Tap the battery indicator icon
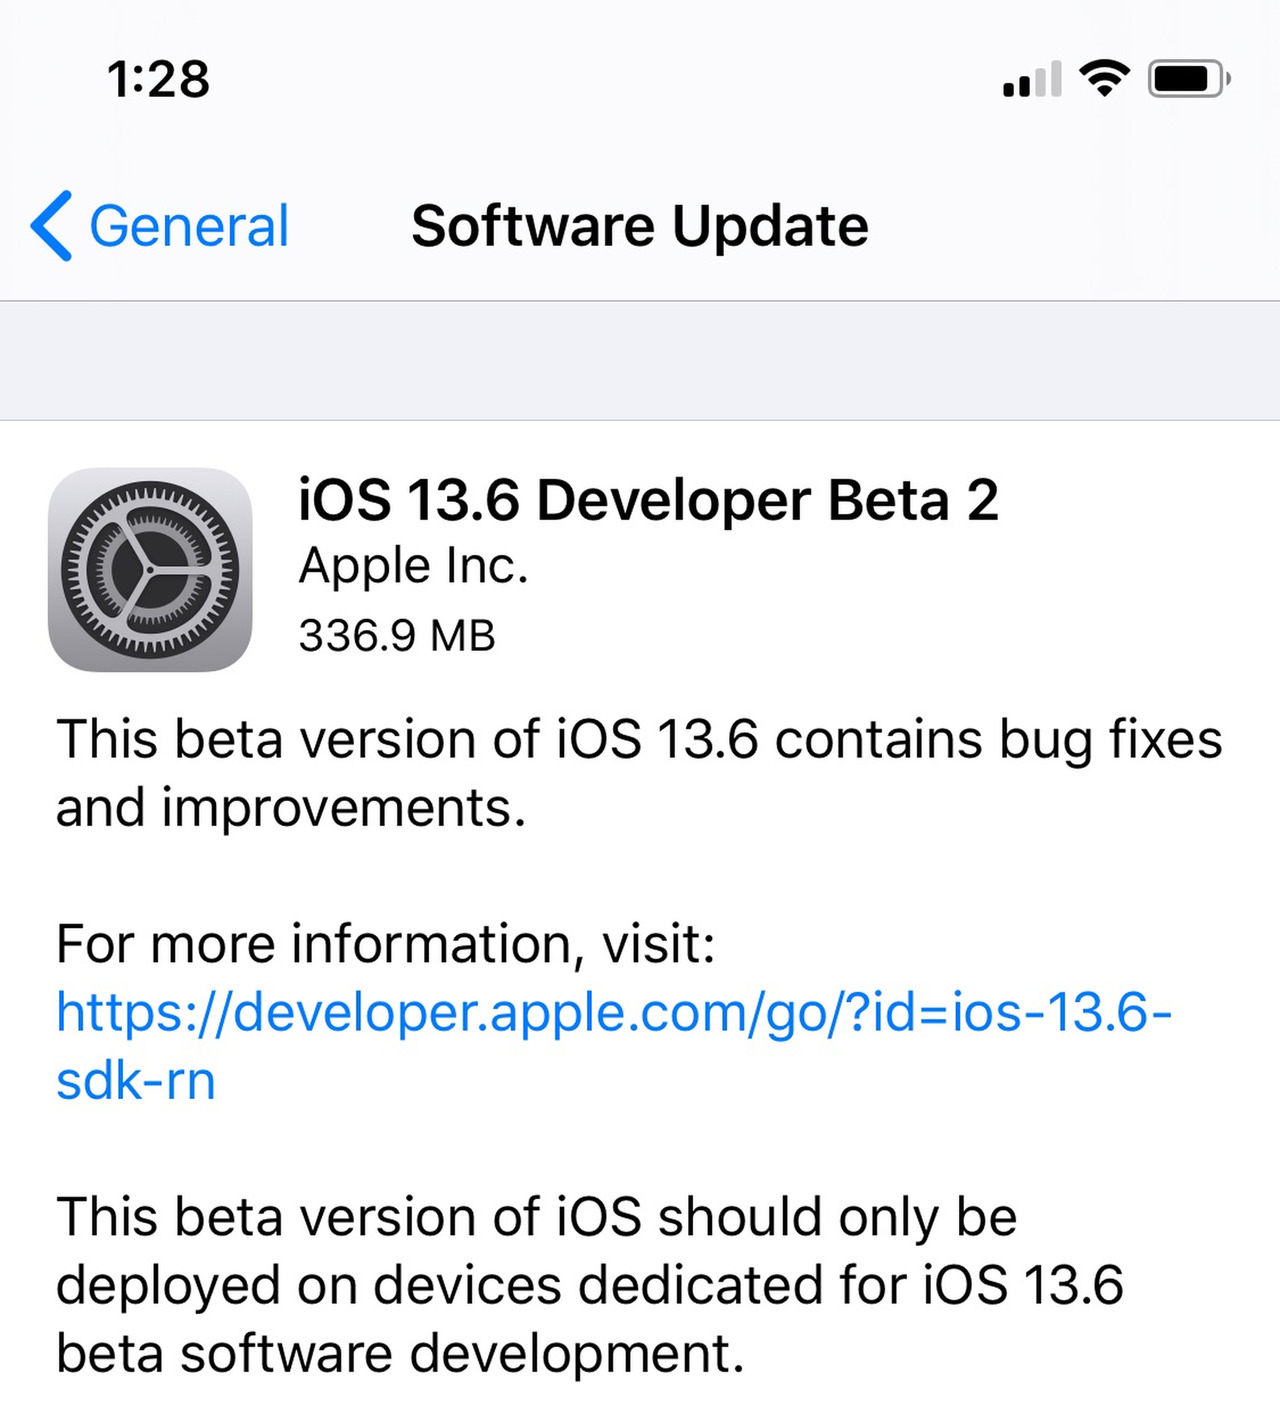The image size is (1280, 1424). coord(1189,79)
